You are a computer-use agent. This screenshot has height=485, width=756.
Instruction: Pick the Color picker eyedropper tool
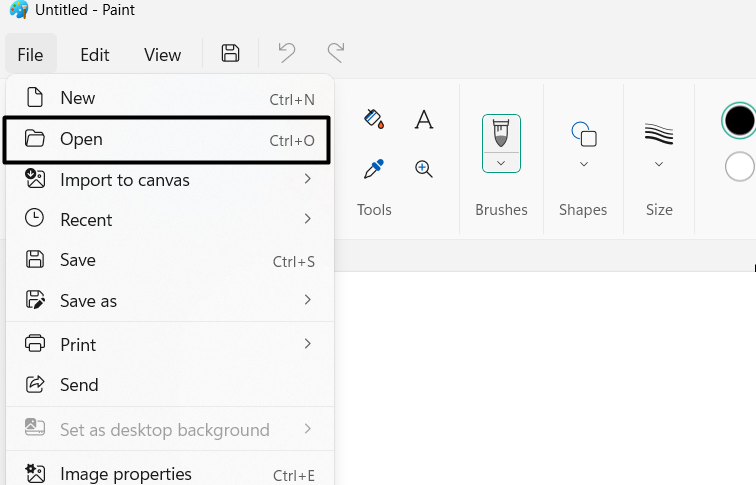pos(374,169)
